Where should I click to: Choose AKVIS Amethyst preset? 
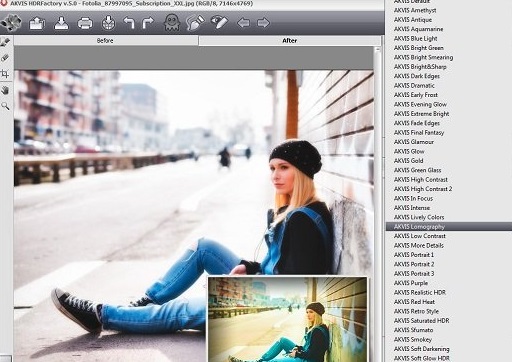tap(415, 10)
